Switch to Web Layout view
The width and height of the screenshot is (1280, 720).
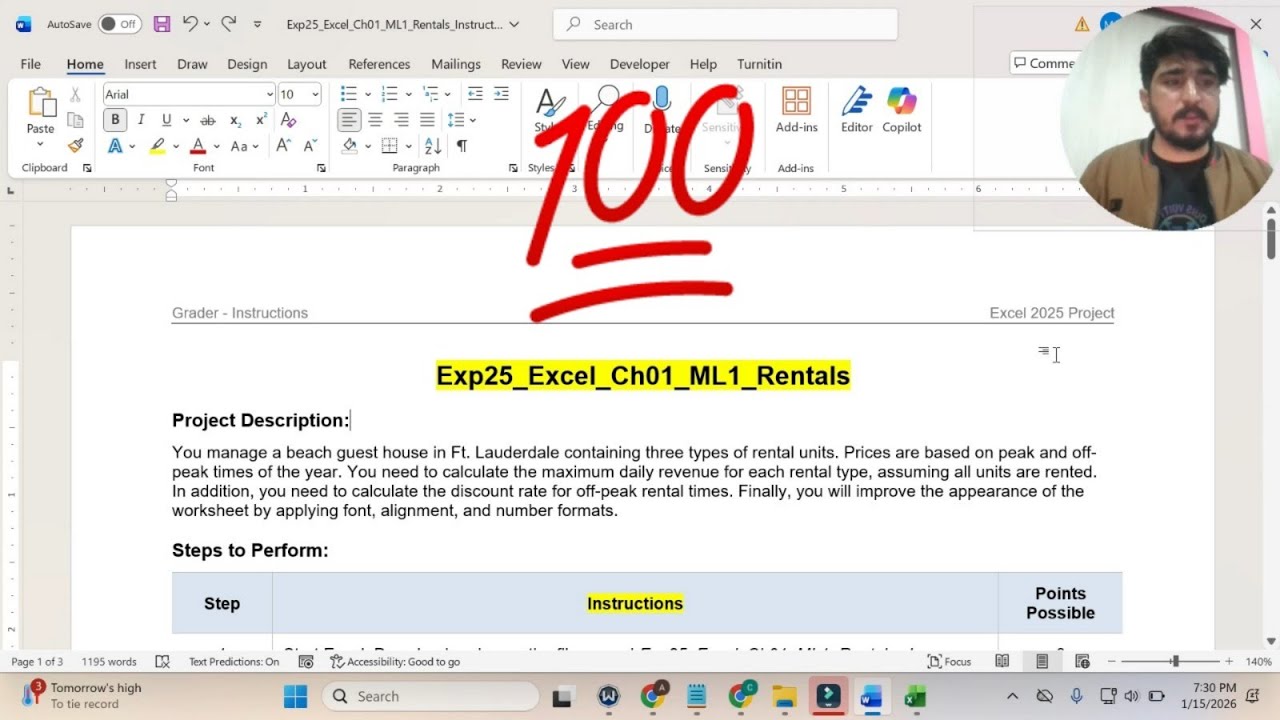[1082, 662]
